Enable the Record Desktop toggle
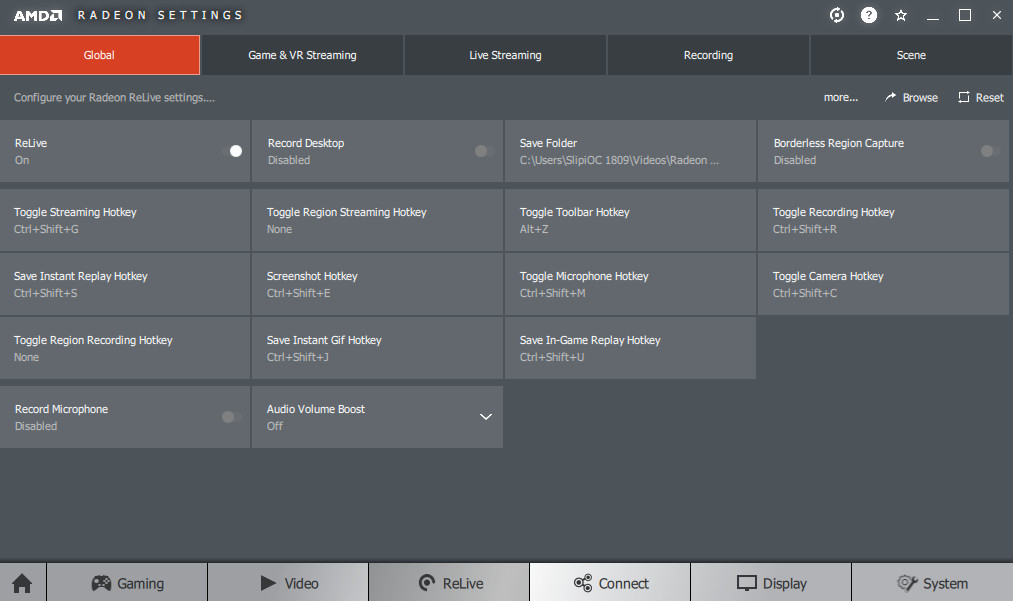 (x=484, y=151)
